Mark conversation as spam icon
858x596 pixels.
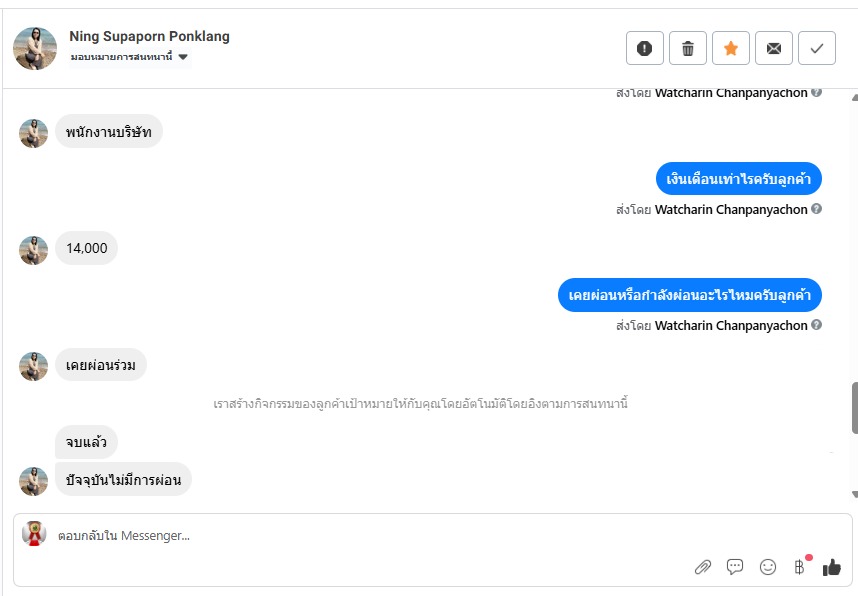point(645,48)
